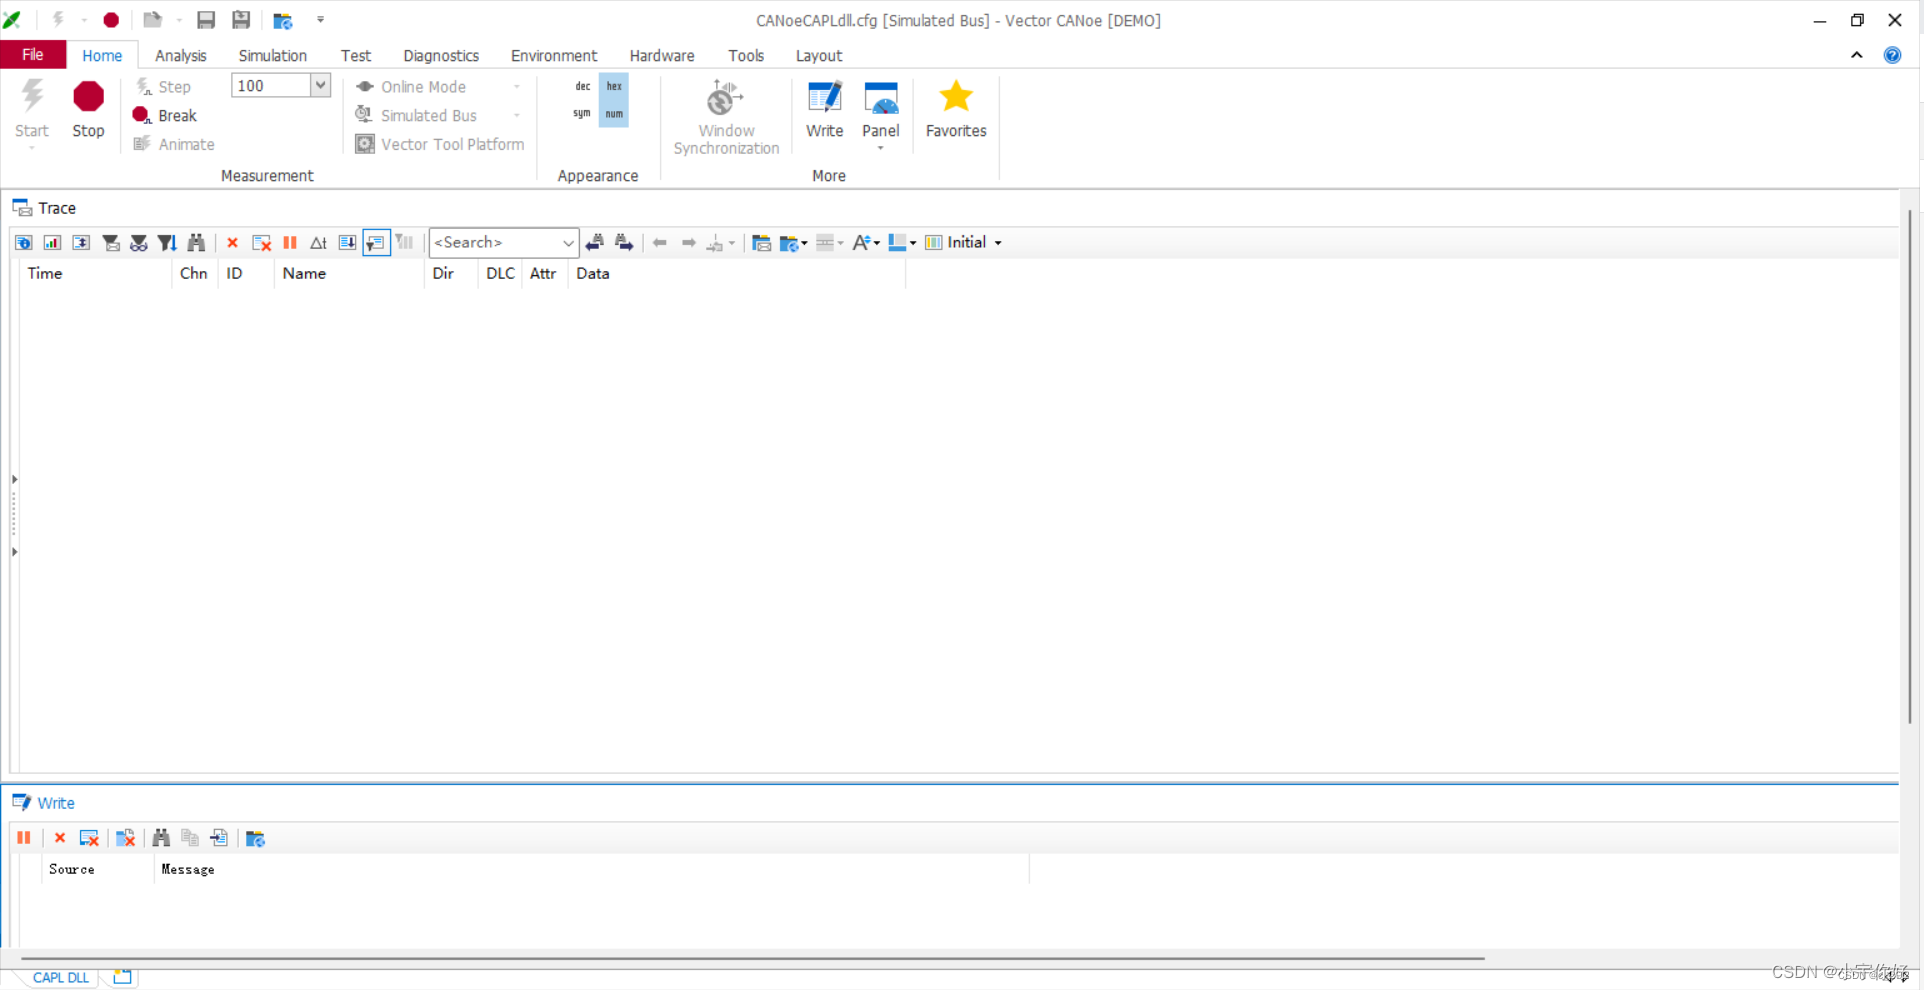
Task: Switch to the Simulation ribbon tab
Action: point(273,55)
